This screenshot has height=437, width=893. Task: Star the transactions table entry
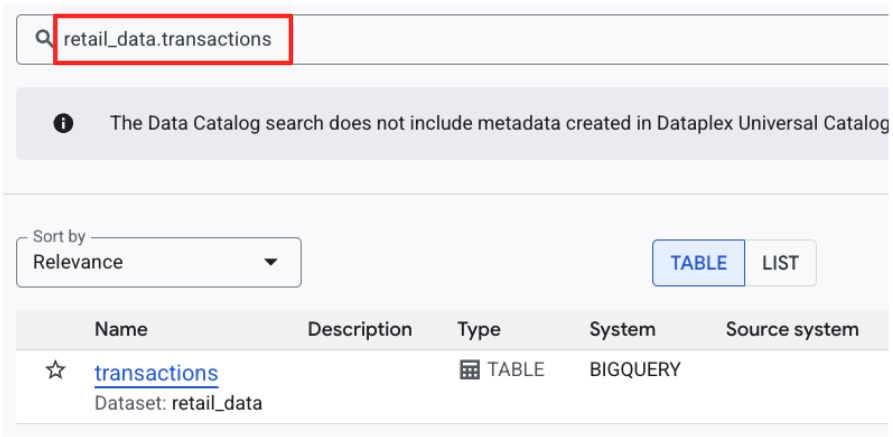(56, 371)
